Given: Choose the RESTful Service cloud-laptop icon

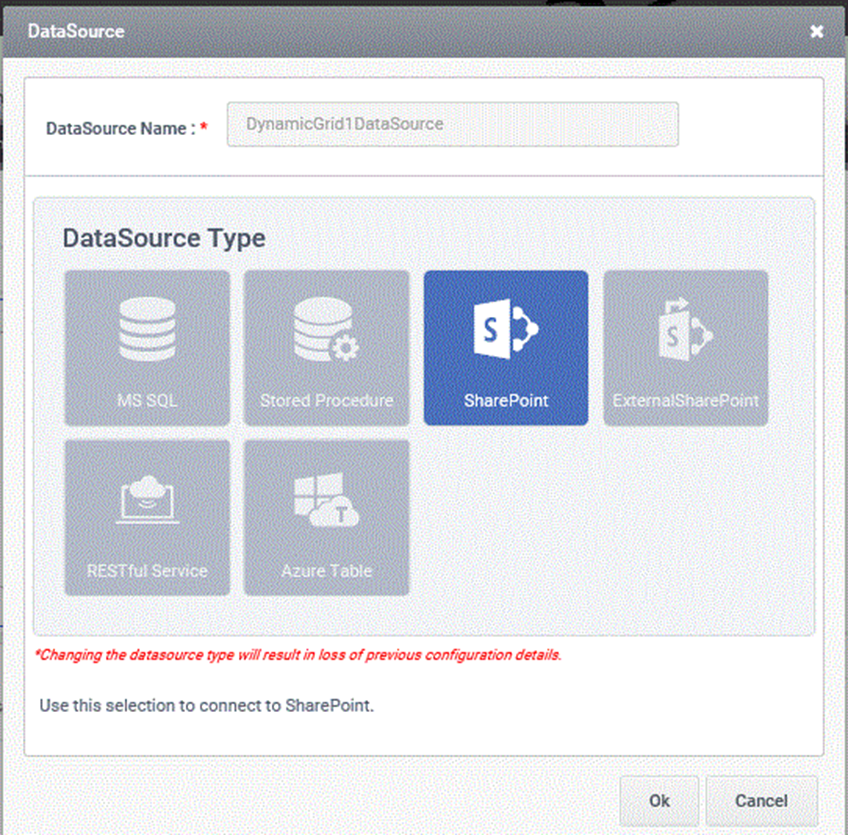Looking at the screenshot, I should (x=147, y=499).
